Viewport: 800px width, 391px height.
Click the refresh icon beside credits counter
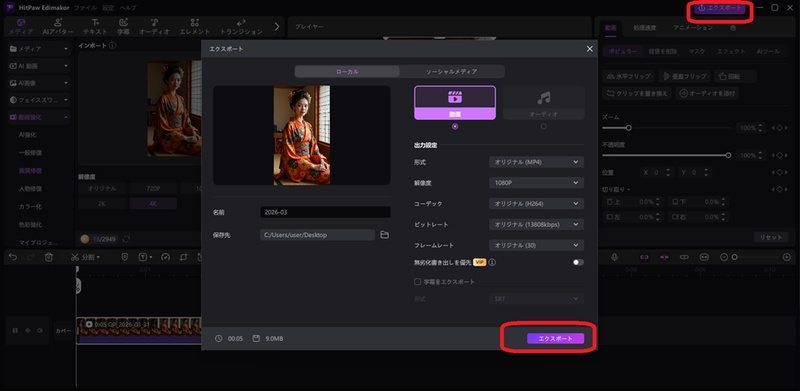(x=126, y=238)
